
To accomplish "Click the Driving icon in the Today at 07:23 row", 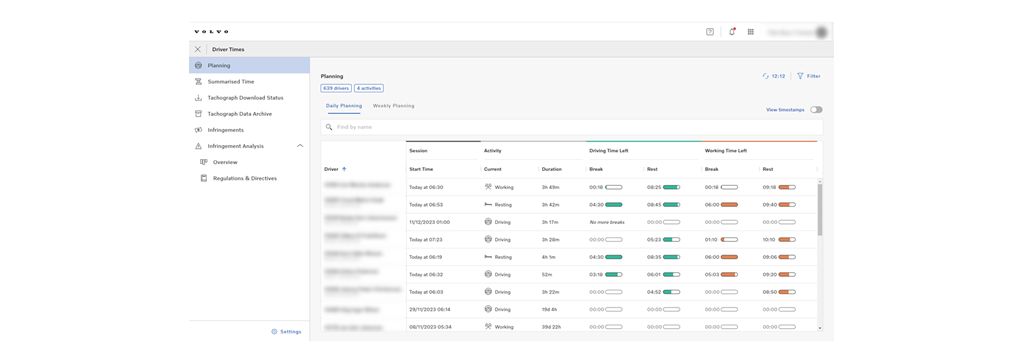I will (x=488, y=240).
